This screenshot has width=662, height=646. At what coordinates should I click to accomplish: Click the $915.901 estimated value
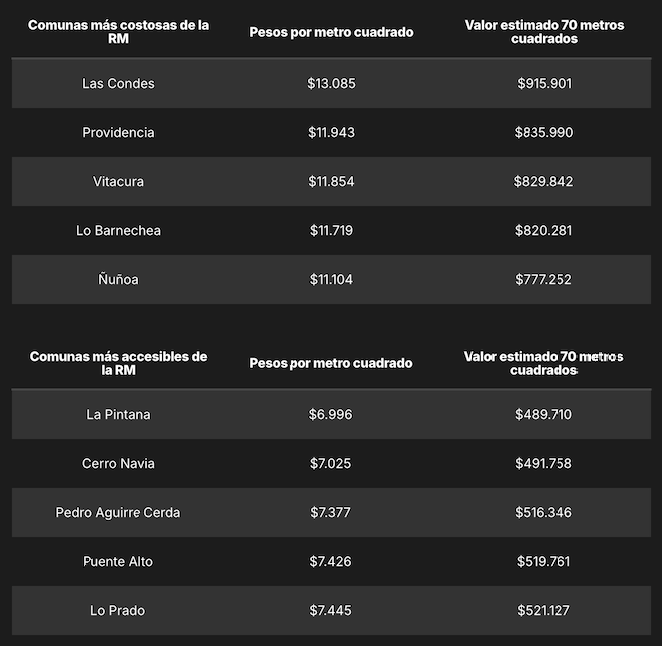(544, 83)
